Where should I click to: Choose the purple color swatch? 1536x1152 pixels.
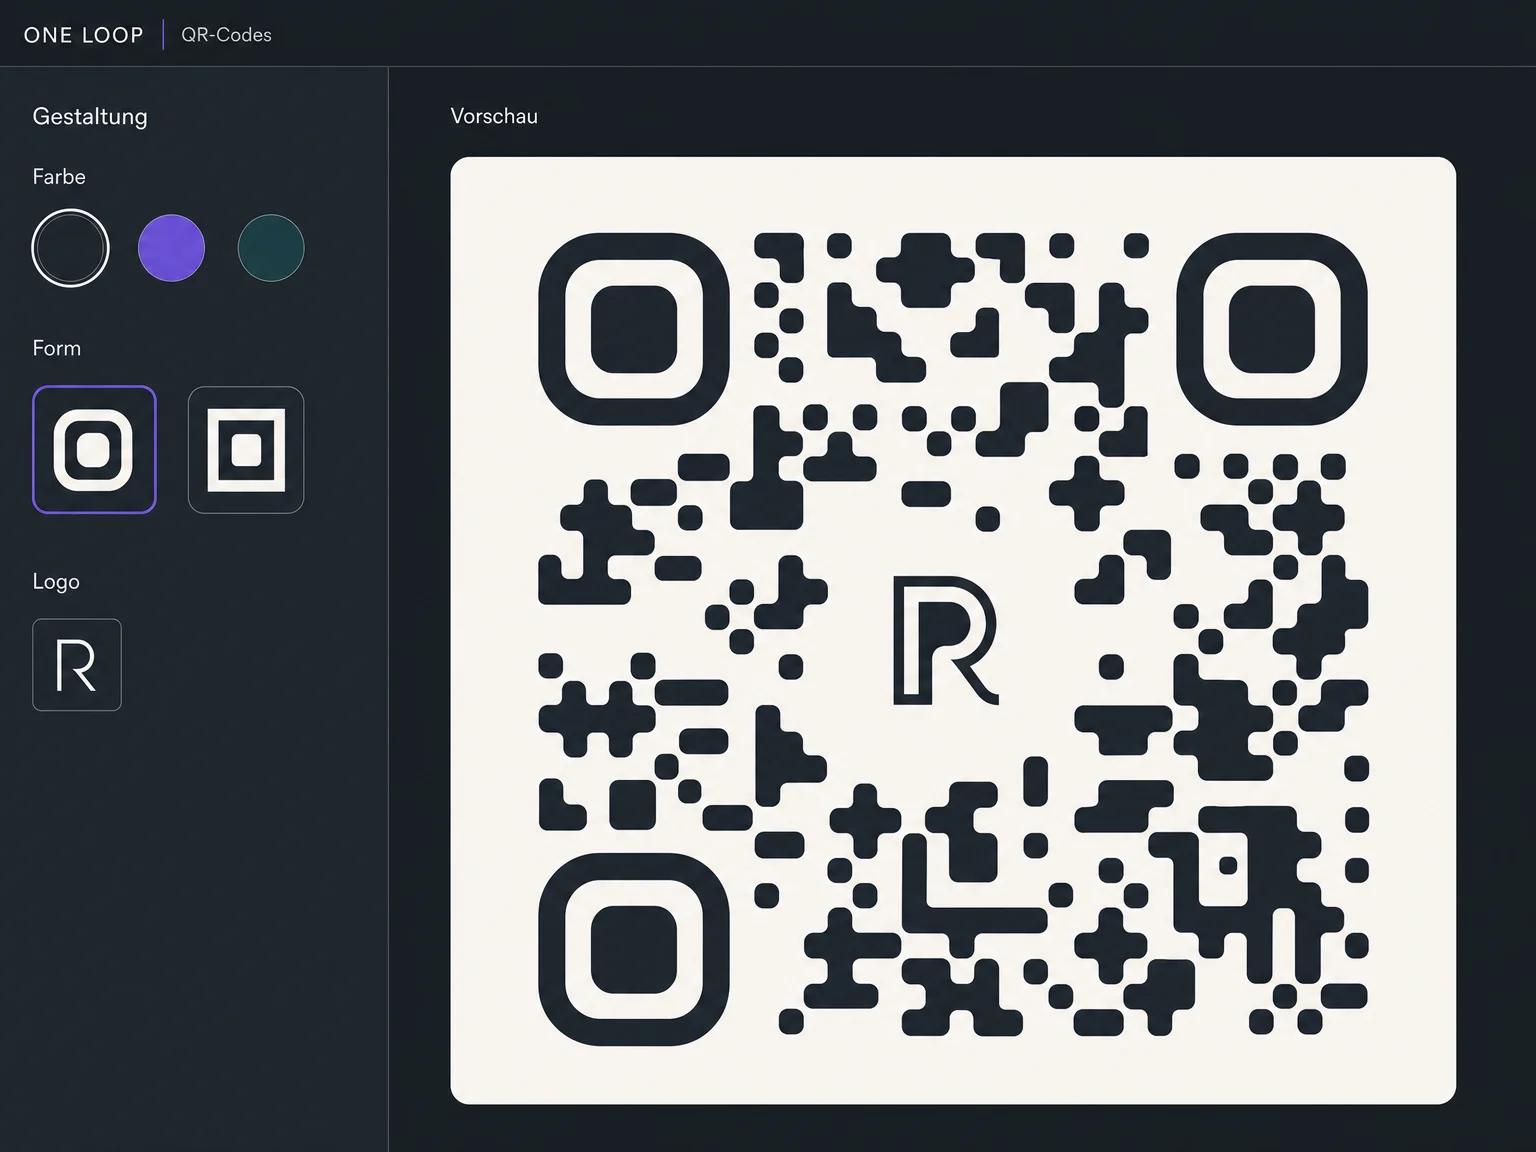[171, 248]
